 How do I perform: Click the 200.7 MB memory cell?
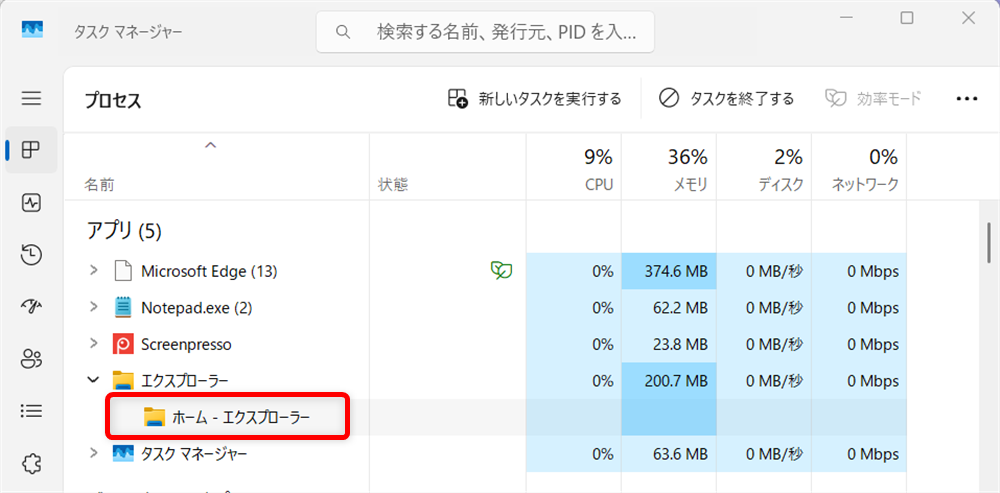click(x=669, y=381)
